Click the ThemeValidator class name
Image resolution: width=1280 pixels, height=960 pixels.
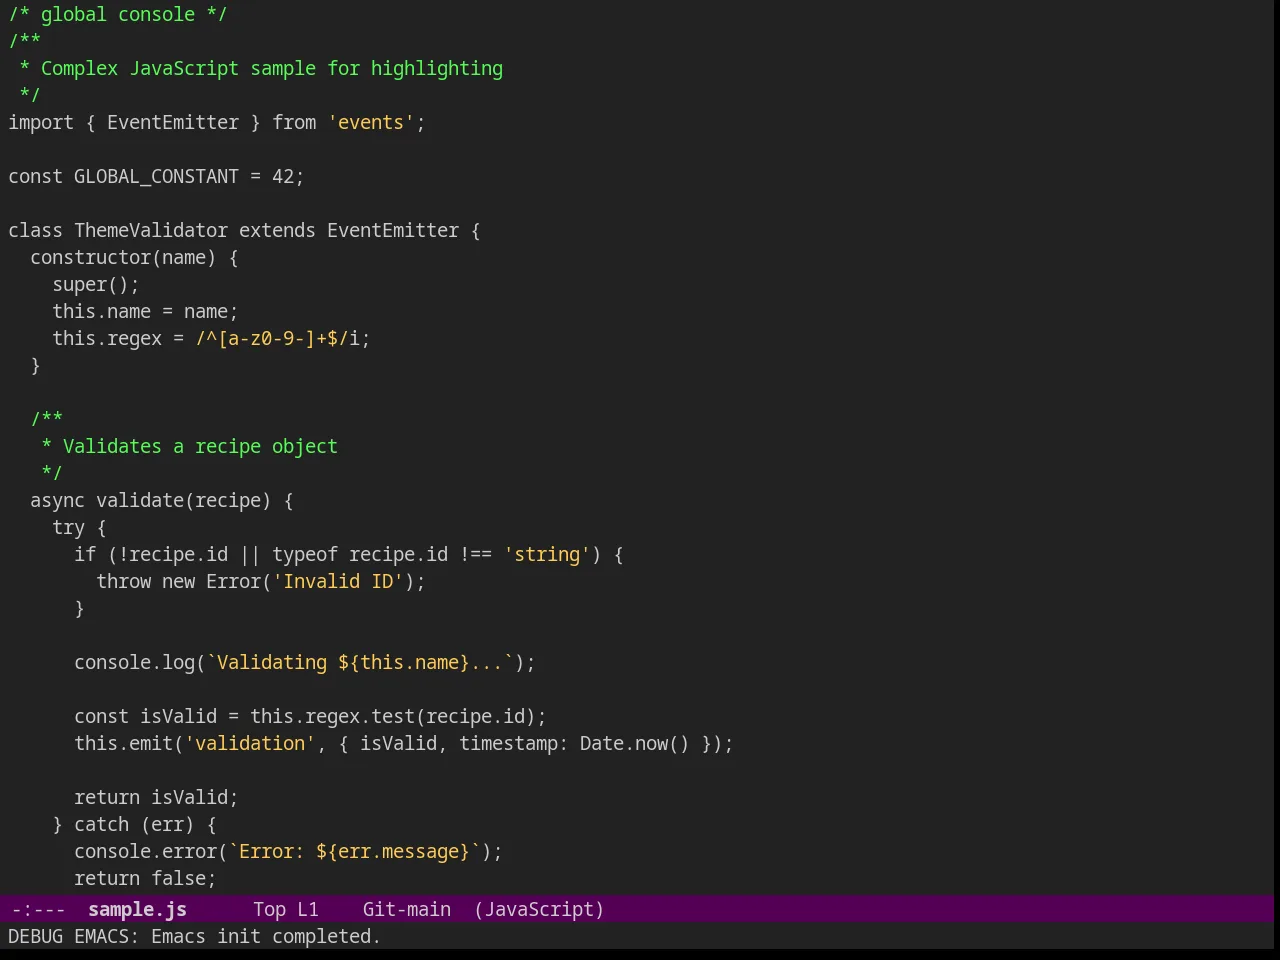(151, 230)
